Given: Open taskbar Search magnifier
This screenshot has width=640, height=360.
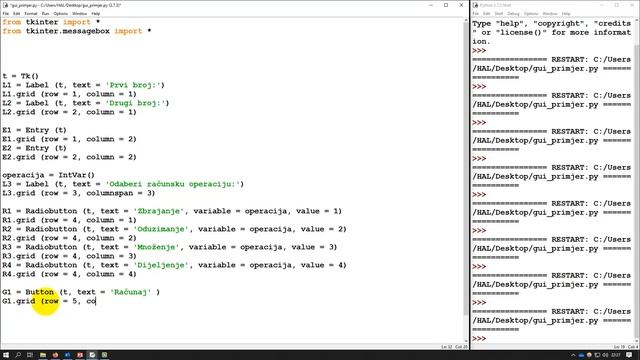Looking at the screenshot, I should point(18,355).
